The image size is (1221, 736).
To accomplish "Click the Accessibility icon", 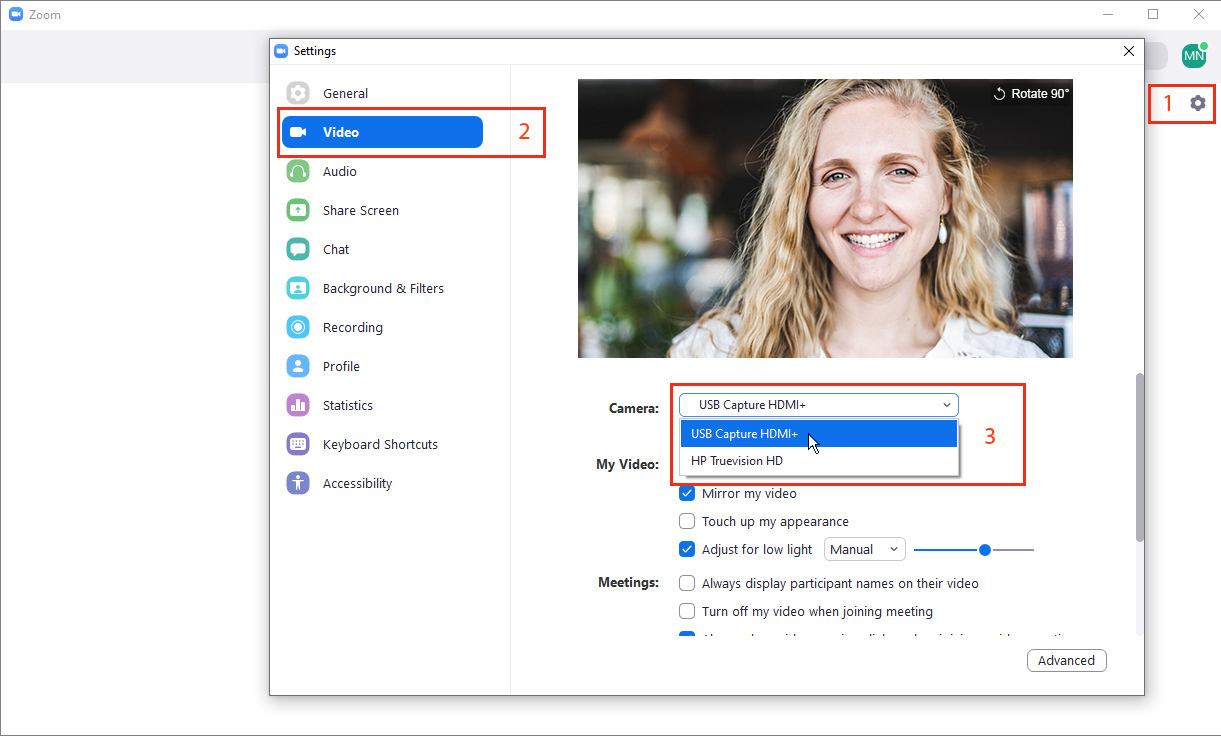I will (298, 483).
